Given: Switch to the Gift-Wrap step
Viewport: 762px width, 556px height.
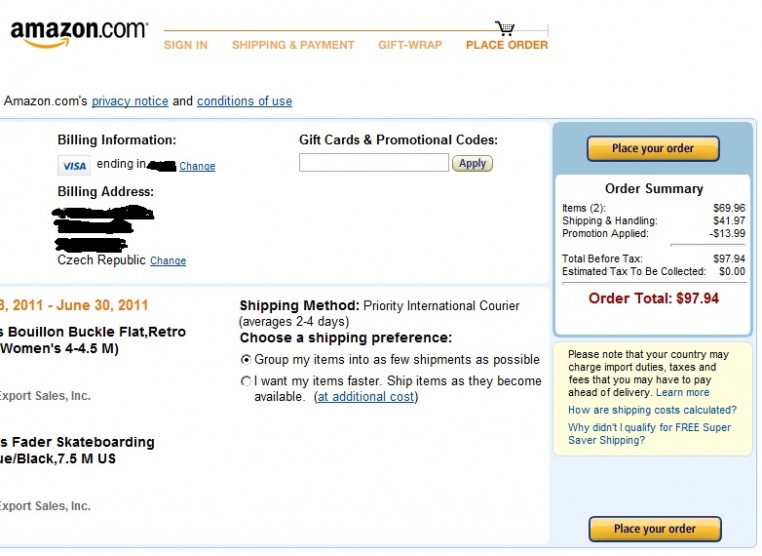Looking at the screenshot, I should click(x=410, y=45).
